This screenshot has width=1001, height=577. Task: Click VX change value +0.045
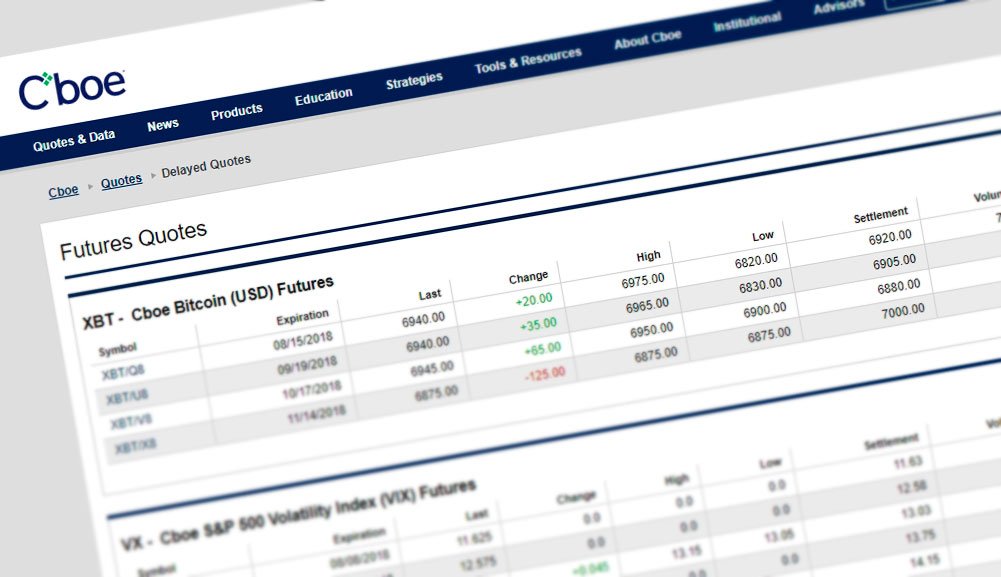point(591,568)
